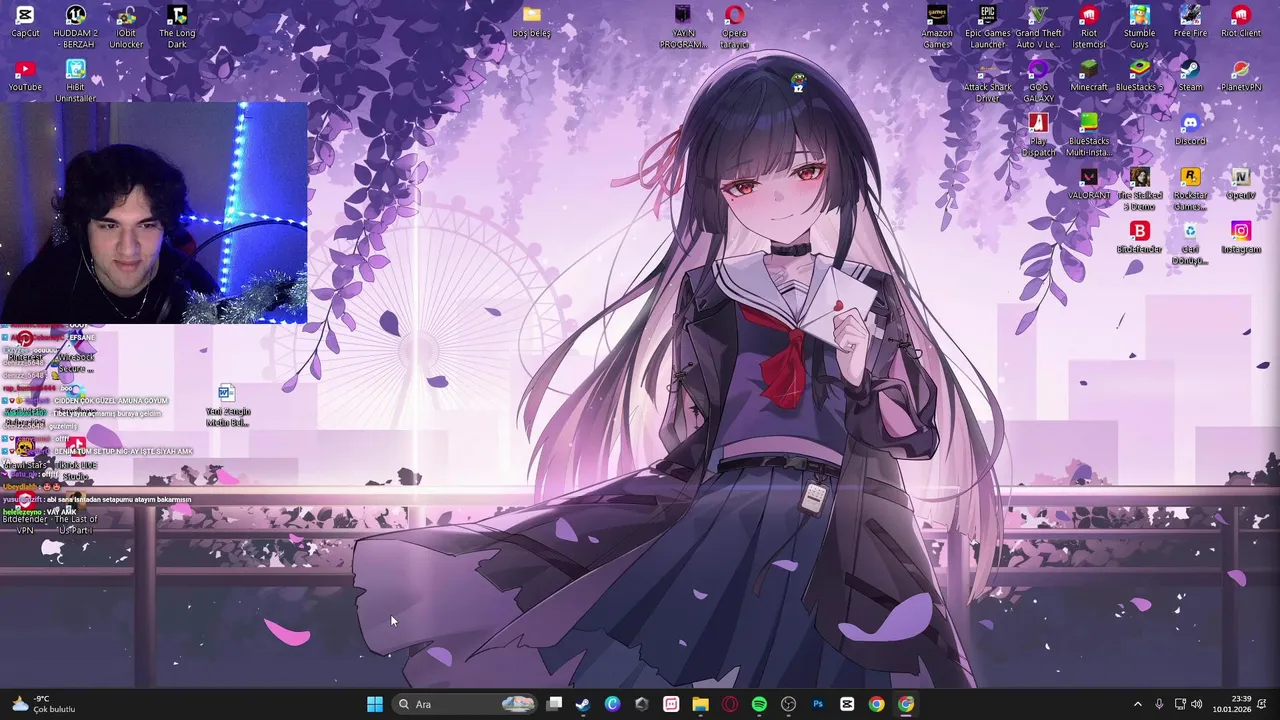Open OBS Studio from the taskbar
1280x720 pixels.
click(x=788, y=704)
